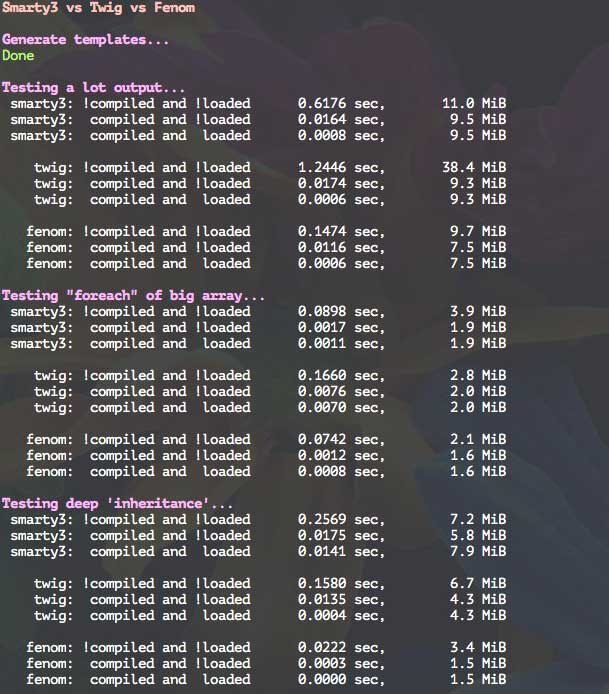Click the '0.1660 sec,' twig timing value
609x694 pixels.
[341, 375]
